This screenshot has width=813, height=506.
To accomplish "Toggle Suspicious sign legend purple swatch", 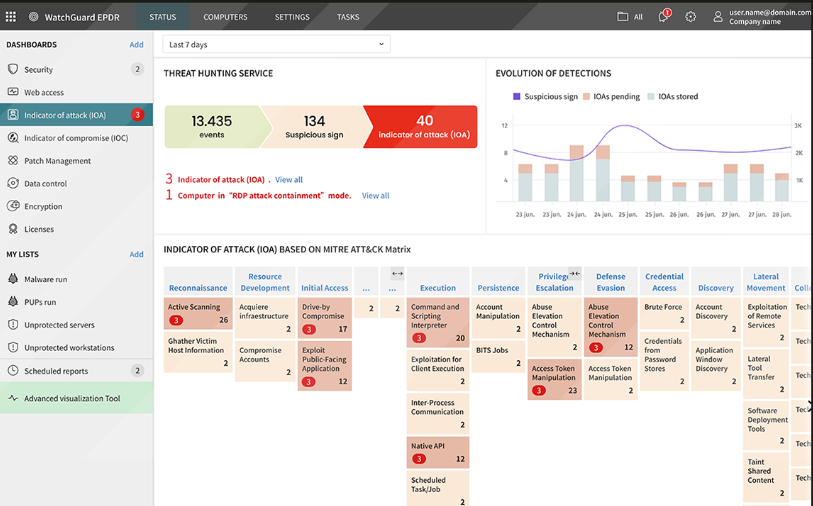I will (x=516, y=96).
